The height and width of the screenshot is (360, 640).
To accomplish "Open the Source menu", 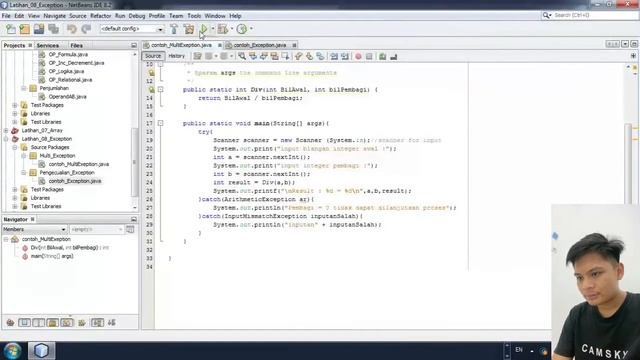I will tap(78, 16).
